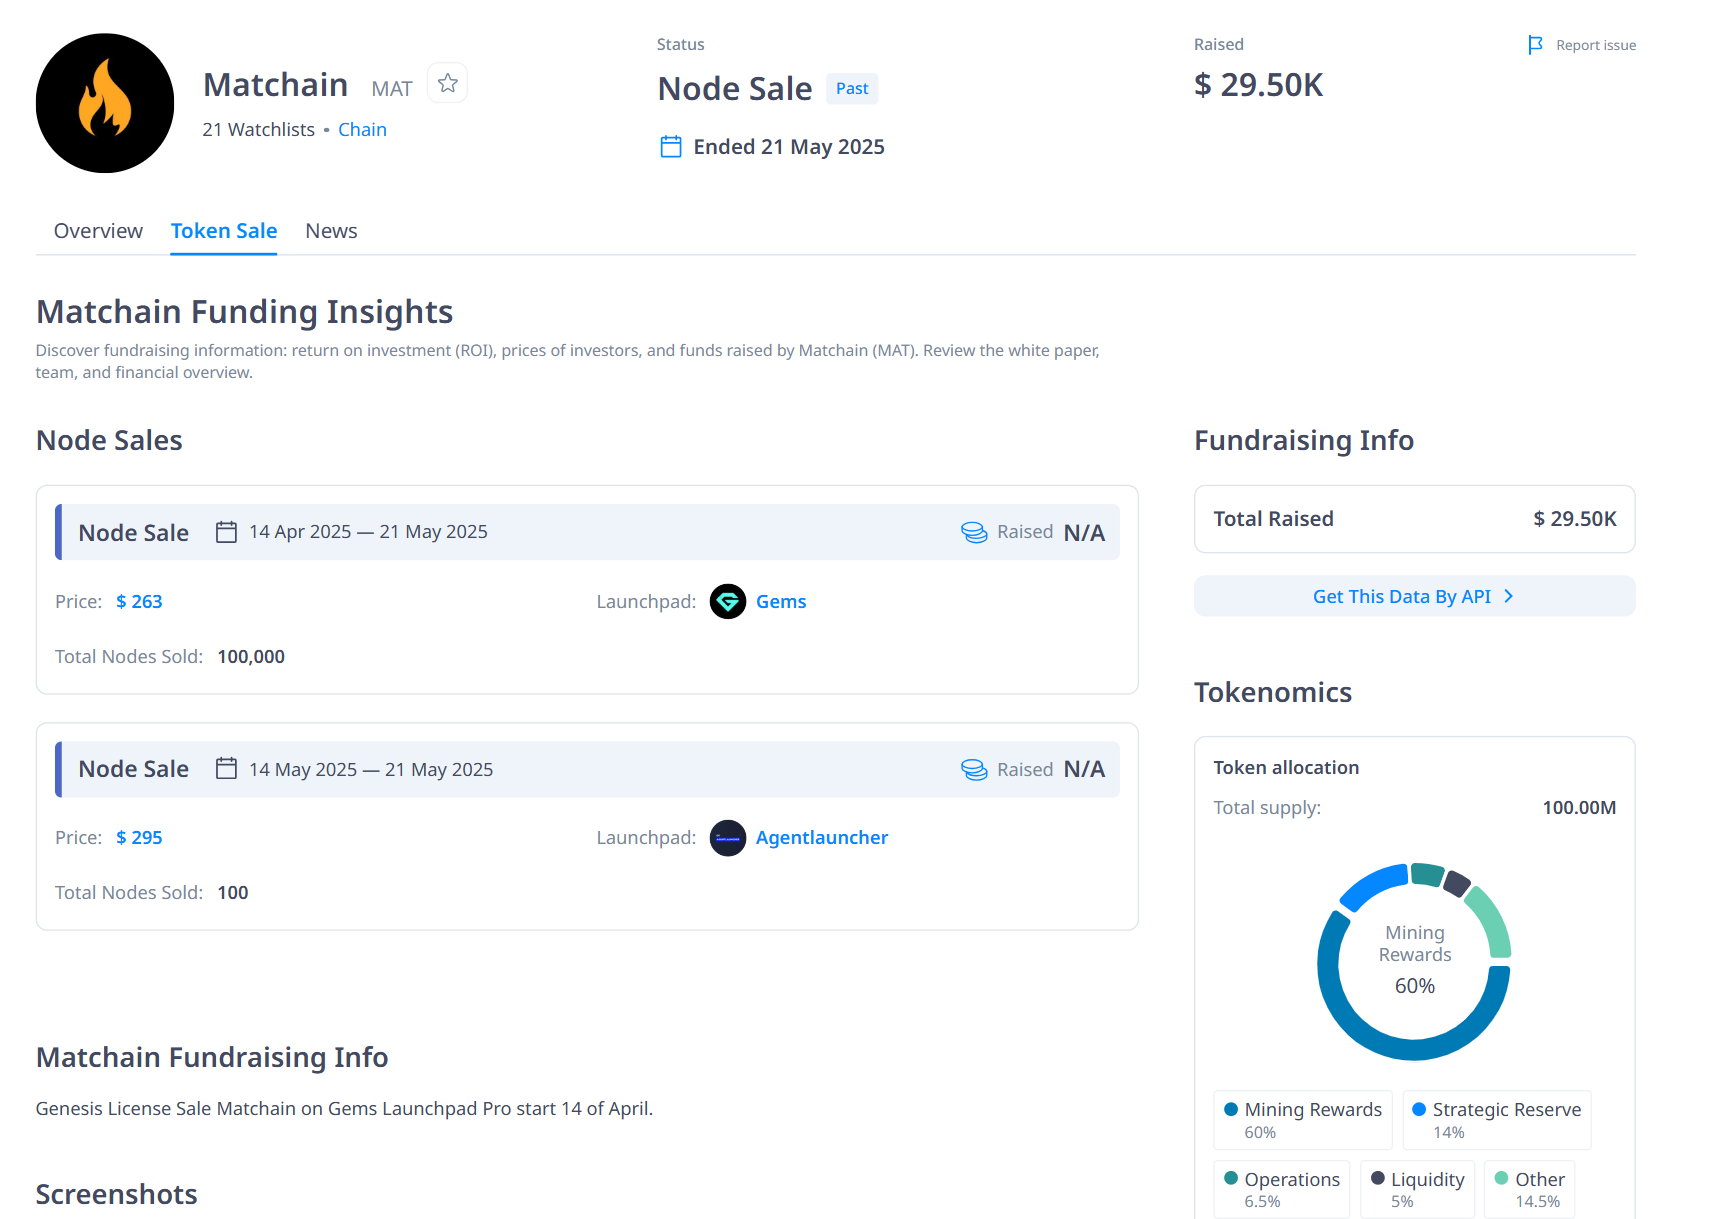This screenshot has height=1219, width=1721.
Task: Select Liquidity legend item
Action: (x=1417, y=1189)
